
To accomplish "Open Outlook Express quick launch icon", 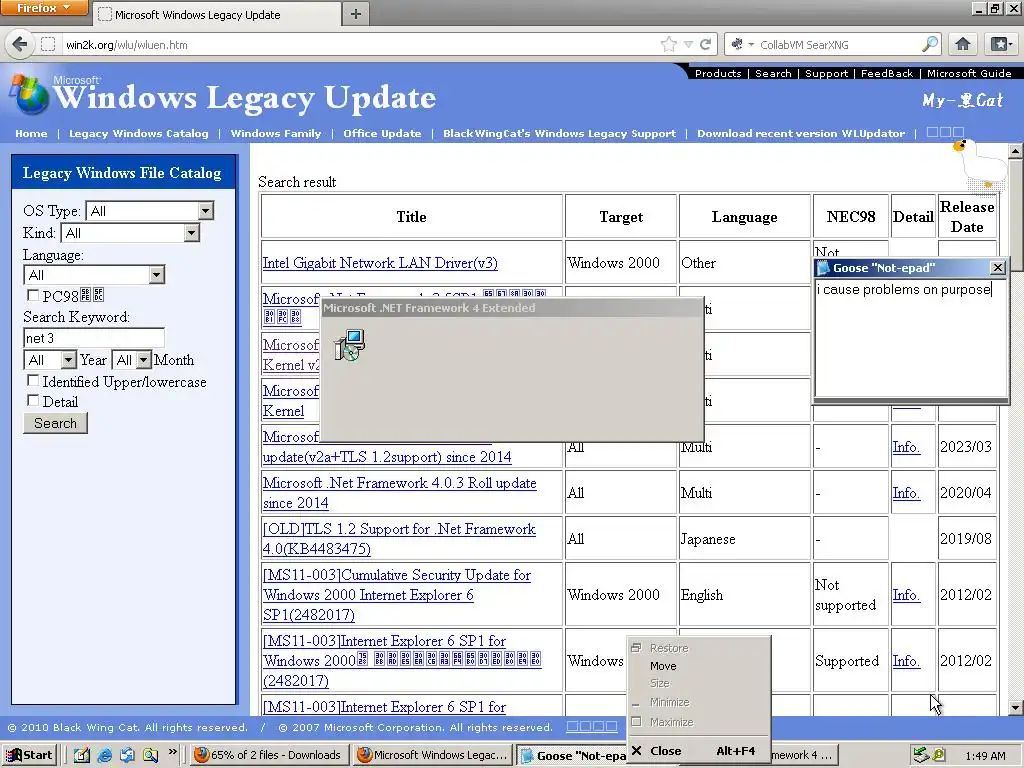I will coord(127,755).
